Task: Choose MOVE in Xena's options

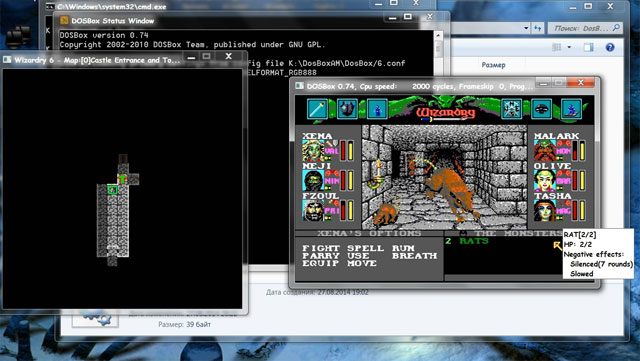Action: [x=362, y=263]
